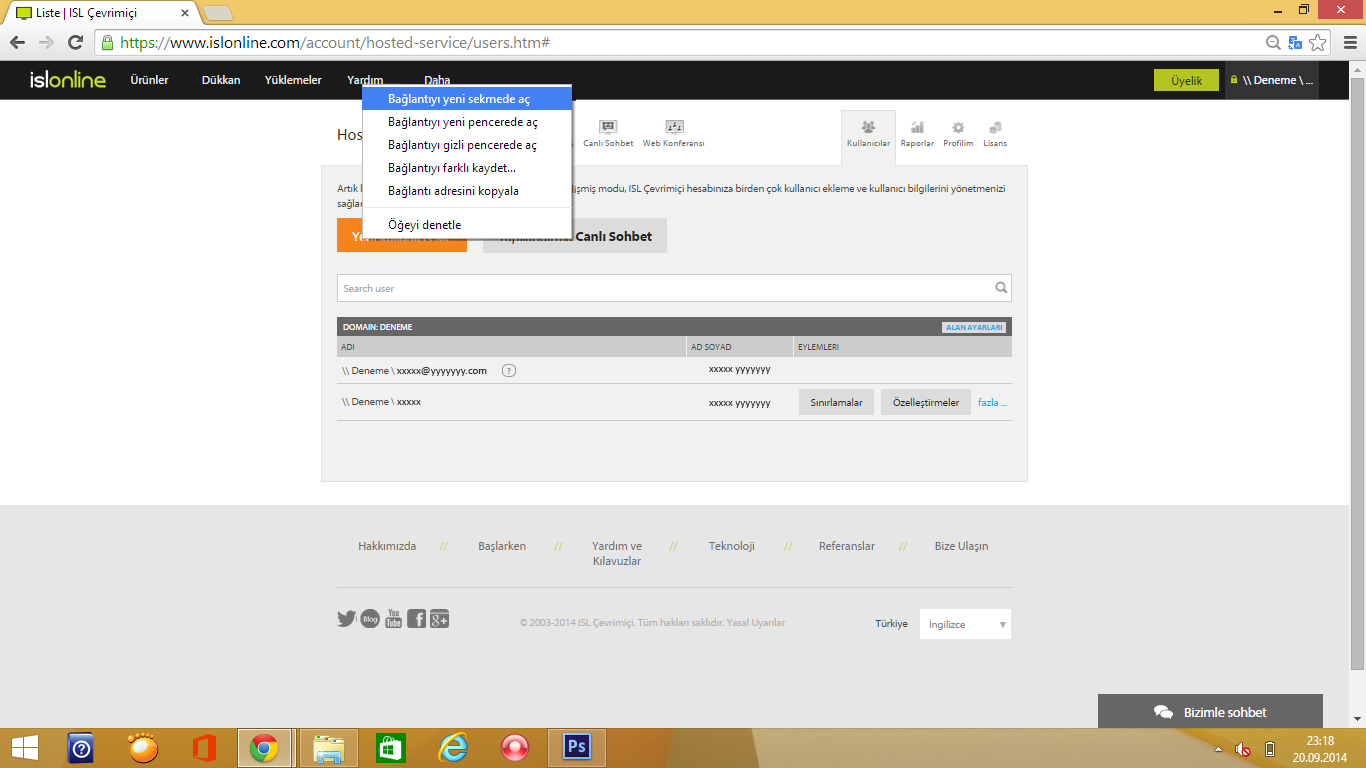The height and width of the screenshot is (768, 1366).
Task: Click the Hakkımızda footer link
Action: (387, 546)
